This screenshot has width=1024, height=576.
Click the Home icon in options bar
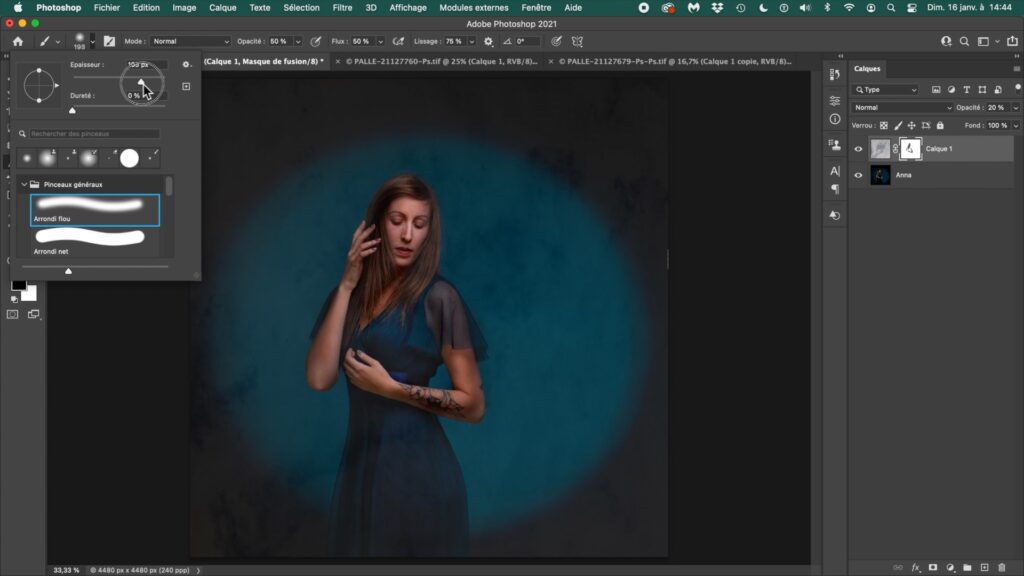17,42
